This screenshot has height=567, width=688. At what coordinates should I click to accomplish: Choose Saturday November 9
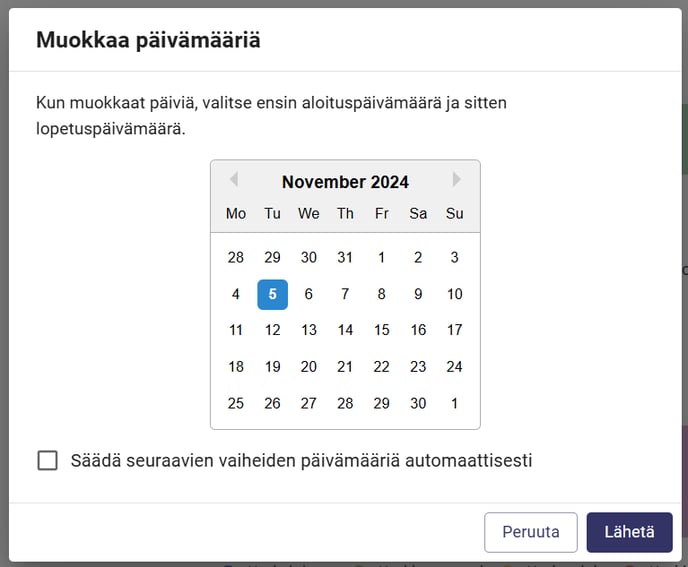pos(418,294)
